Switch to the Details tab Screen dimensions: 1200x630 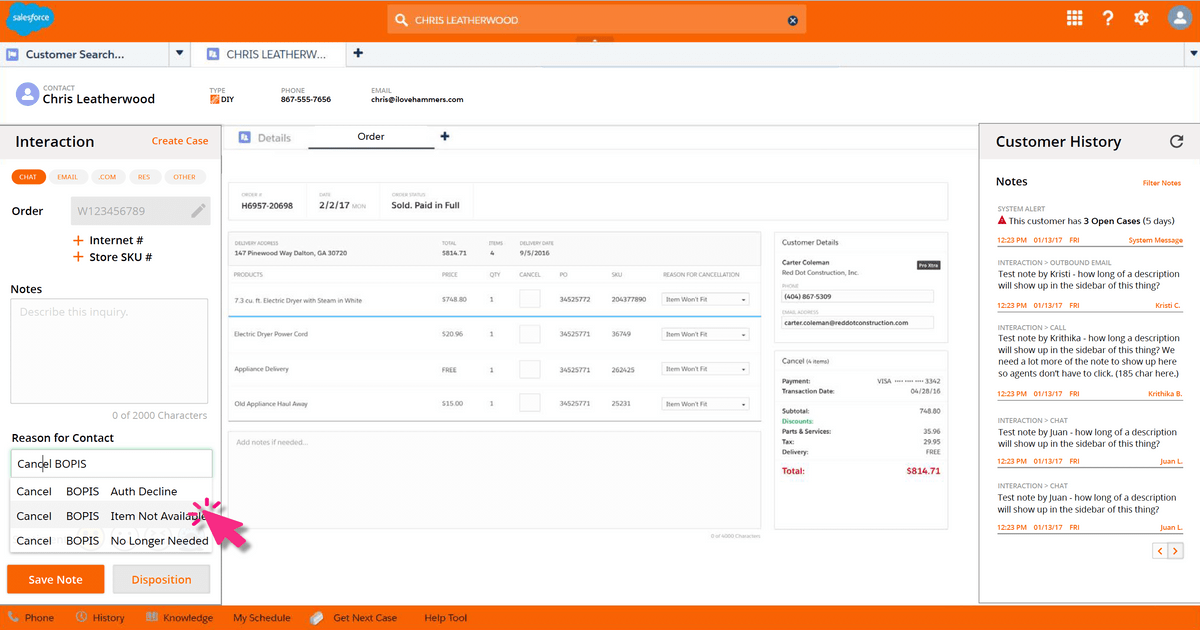[x=266, y=138]
